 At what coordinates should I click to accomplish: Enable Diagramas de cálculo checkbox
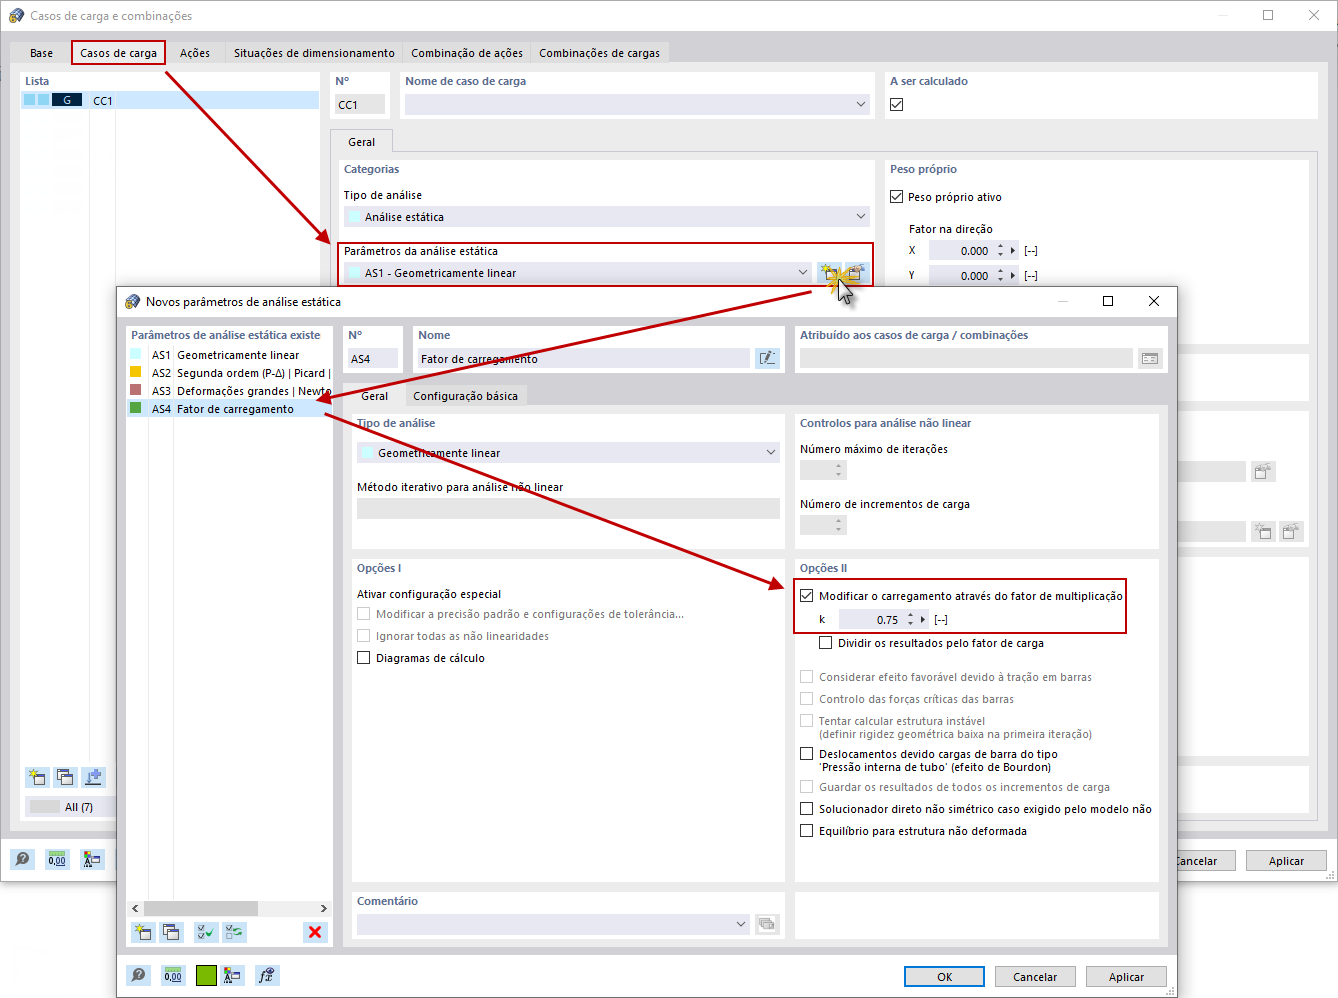pos(364,657)
